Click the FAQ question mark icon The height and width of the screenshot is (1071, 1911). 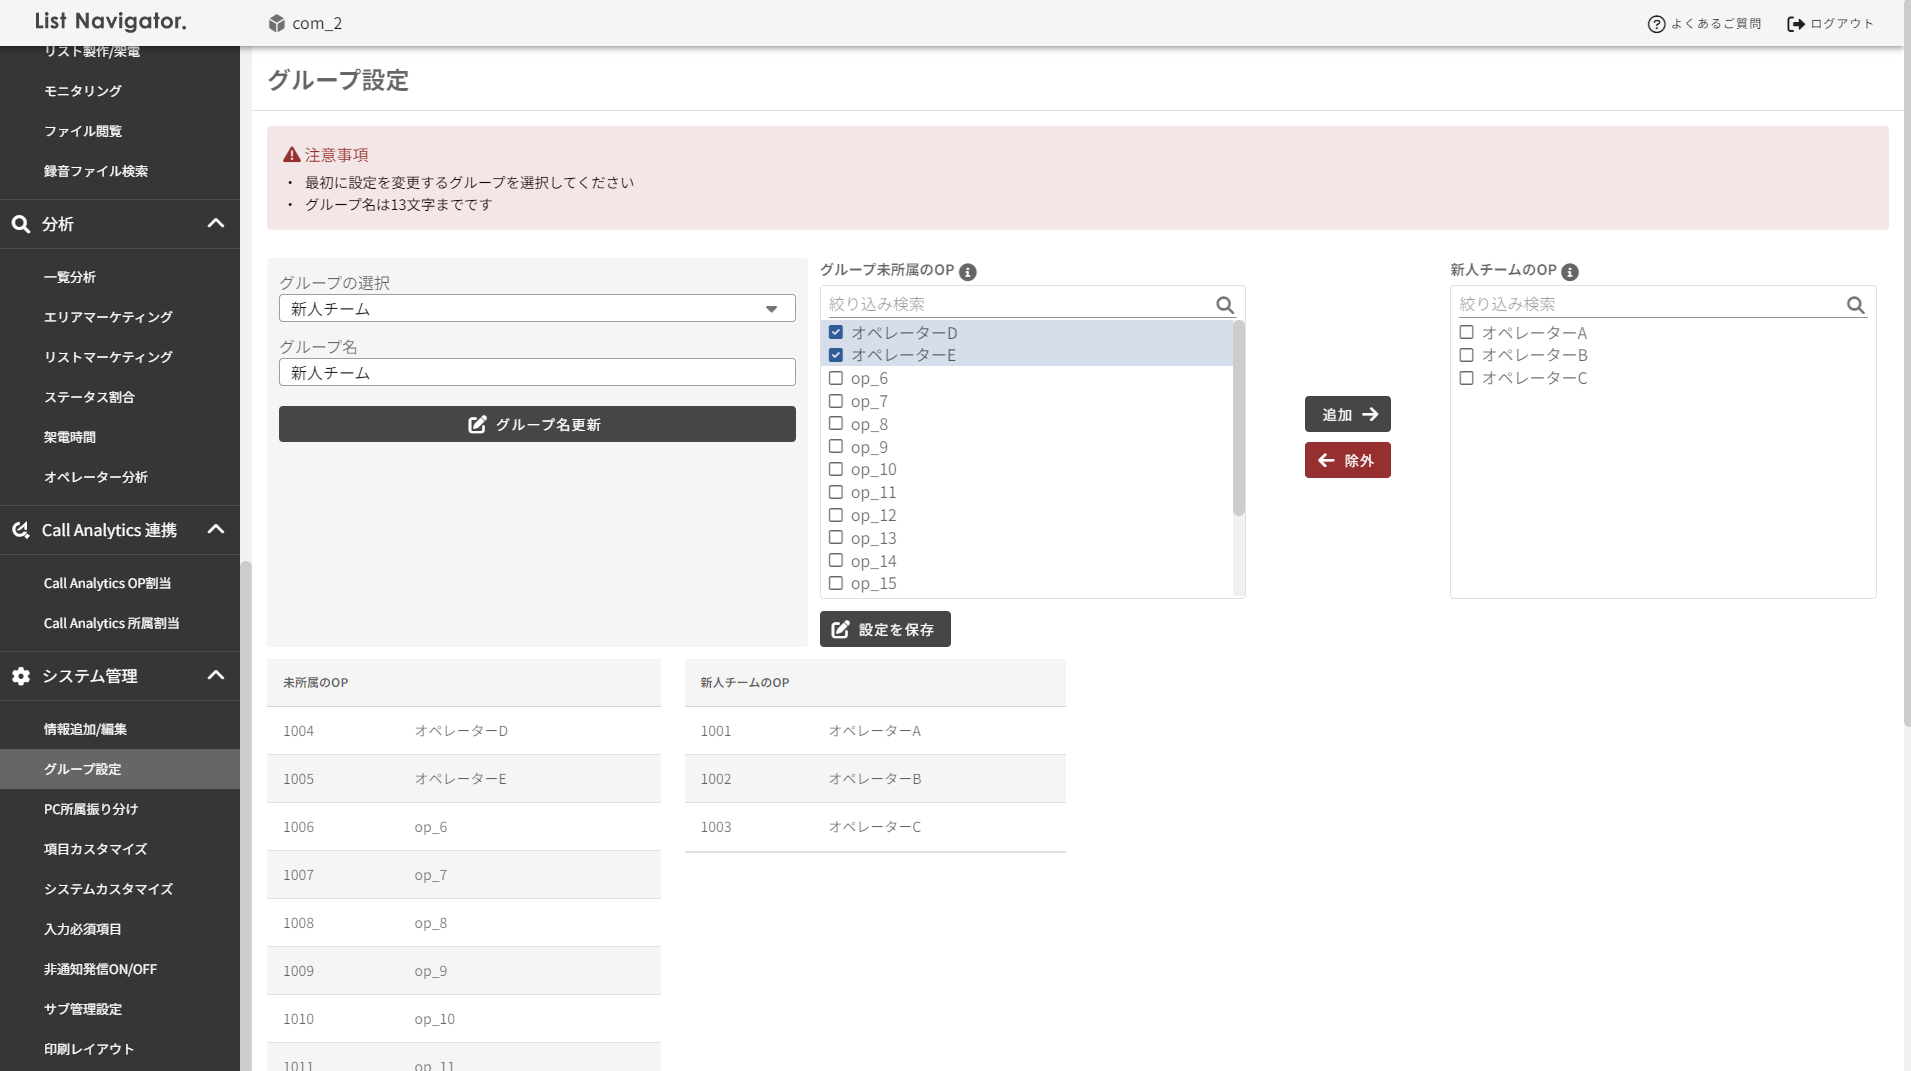[x=1656, y=24]
